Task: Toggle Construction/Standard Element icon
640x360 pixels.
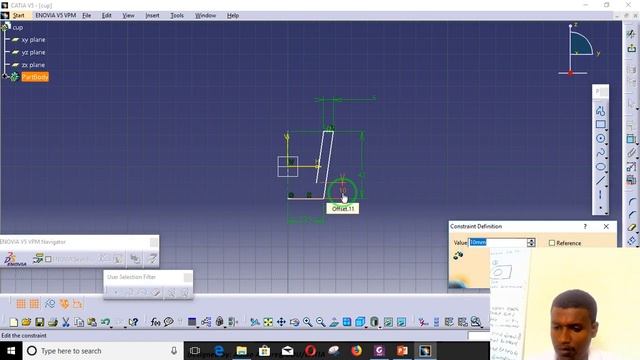Action: point(50,303)
